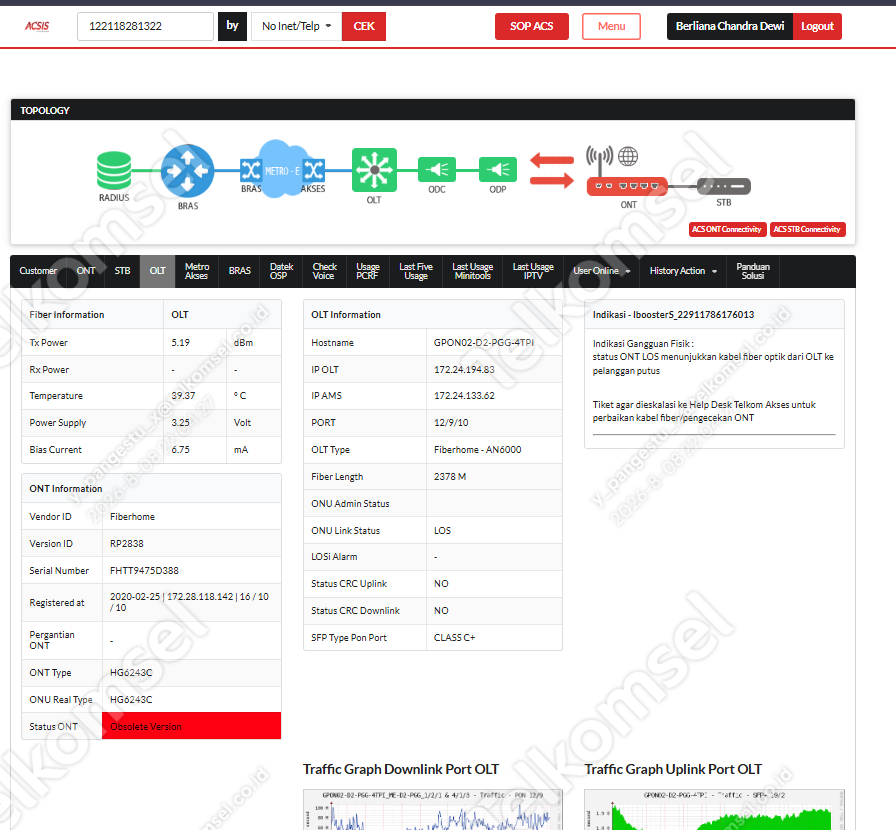Image resolution: width=896 pixels, height=830 pixels.
Task: Click the round BRAS router icon
Action: 187,170
